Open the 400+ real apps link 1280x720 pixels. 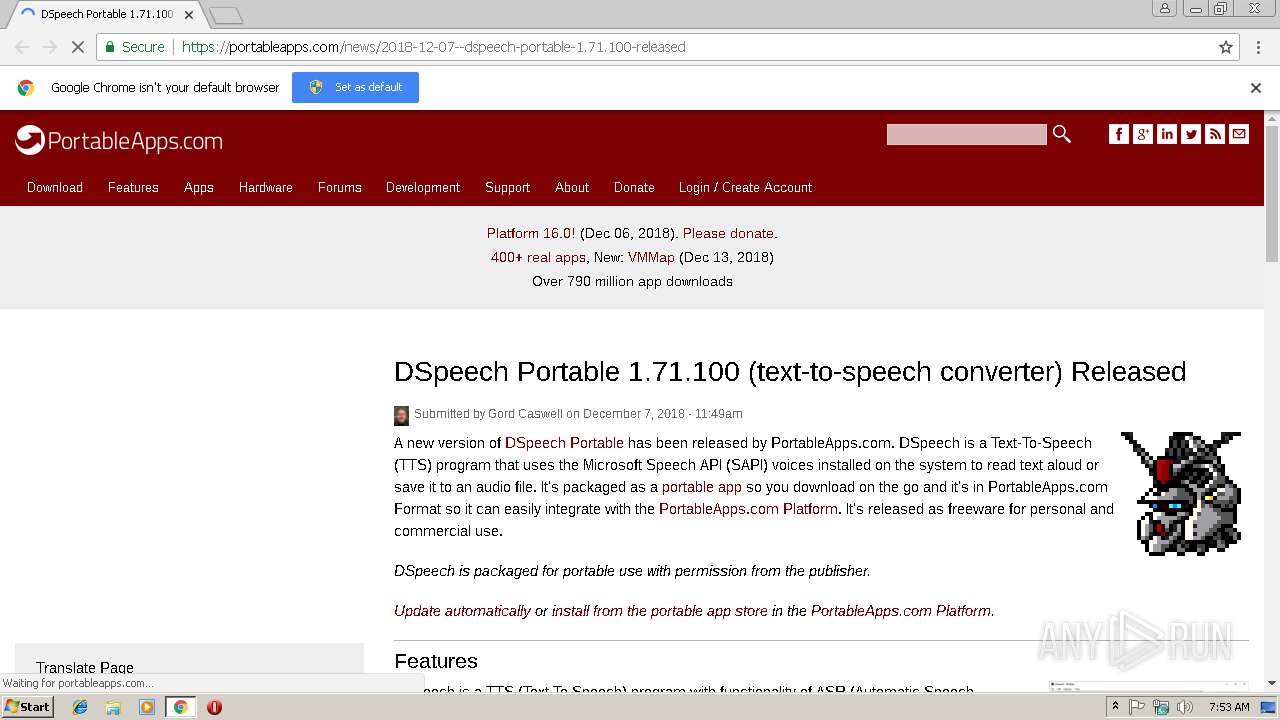pos(538,257)
